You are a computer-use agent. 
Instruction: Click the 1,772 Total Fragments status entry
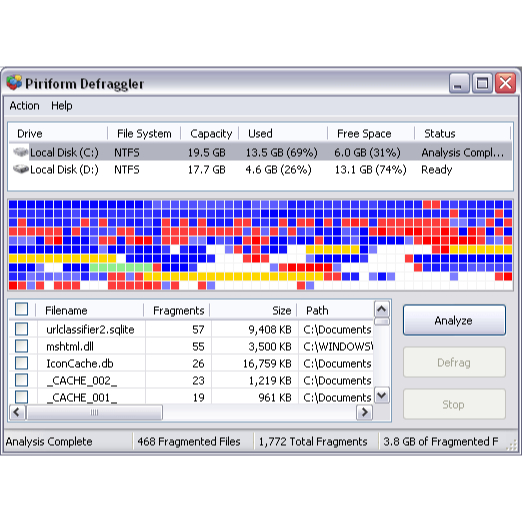pos(313,441)
